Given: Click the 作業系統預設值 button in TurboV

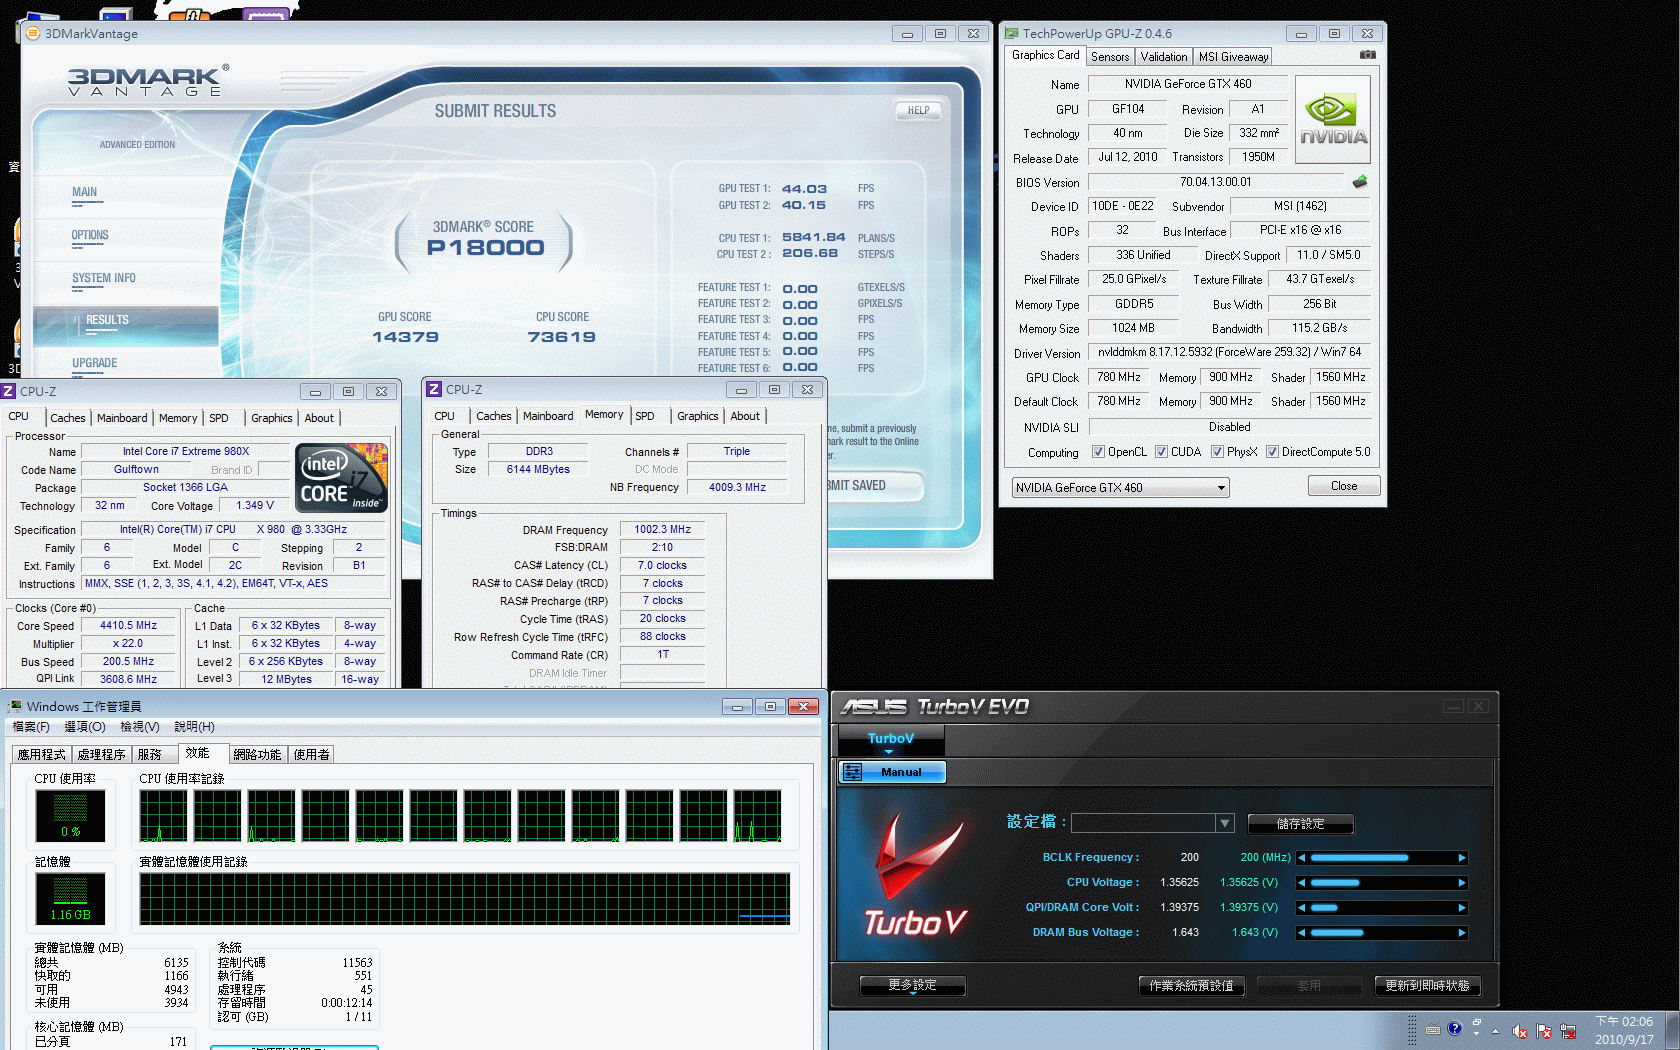Looking at the screenshot, I should 1192,986.
